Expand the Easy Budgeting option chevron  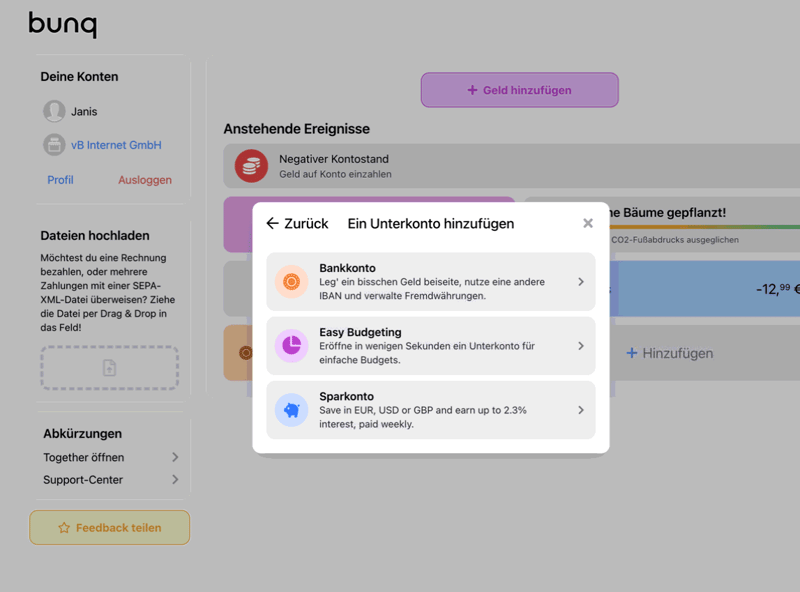(x=581, y=346)
